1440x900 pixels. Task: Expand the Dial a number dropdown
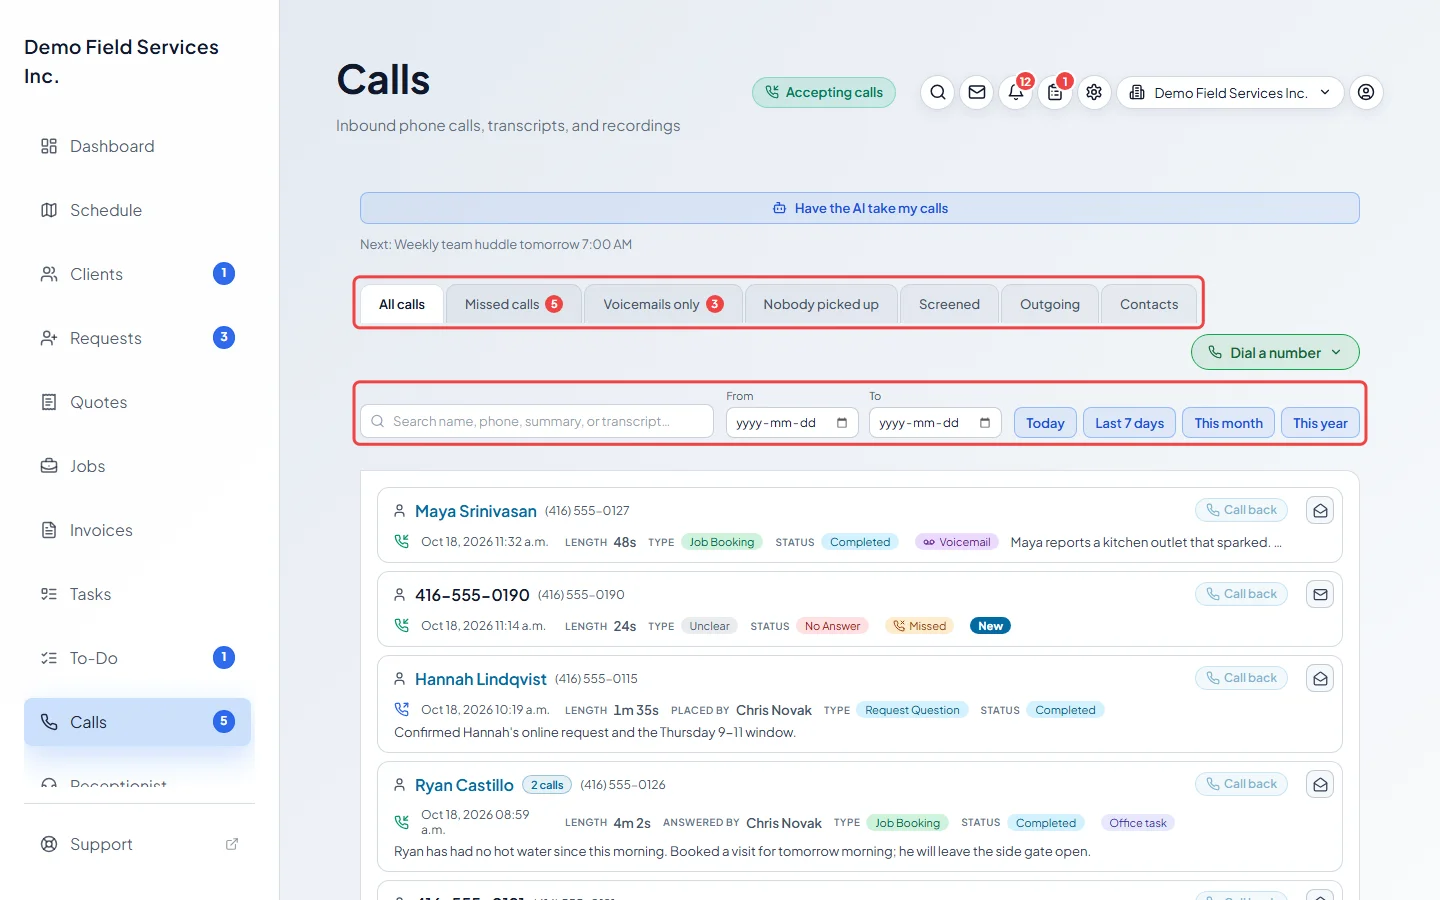(1275, 352)
